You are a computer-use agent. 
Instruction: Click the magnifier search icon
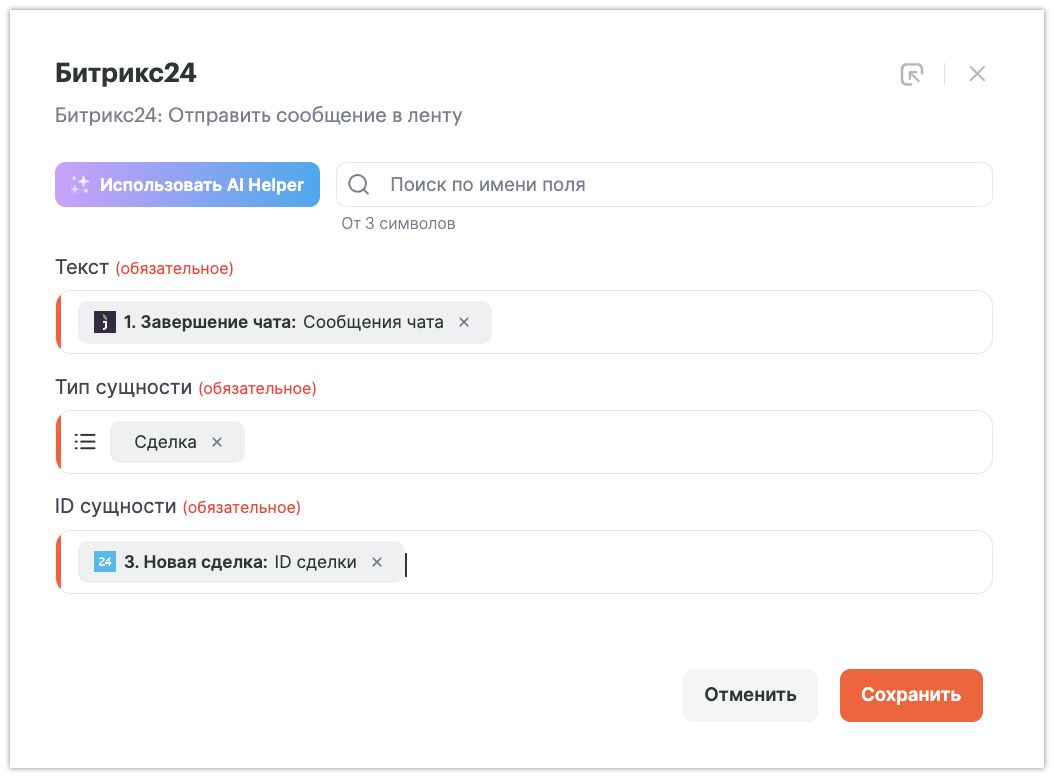coord(358,185)
